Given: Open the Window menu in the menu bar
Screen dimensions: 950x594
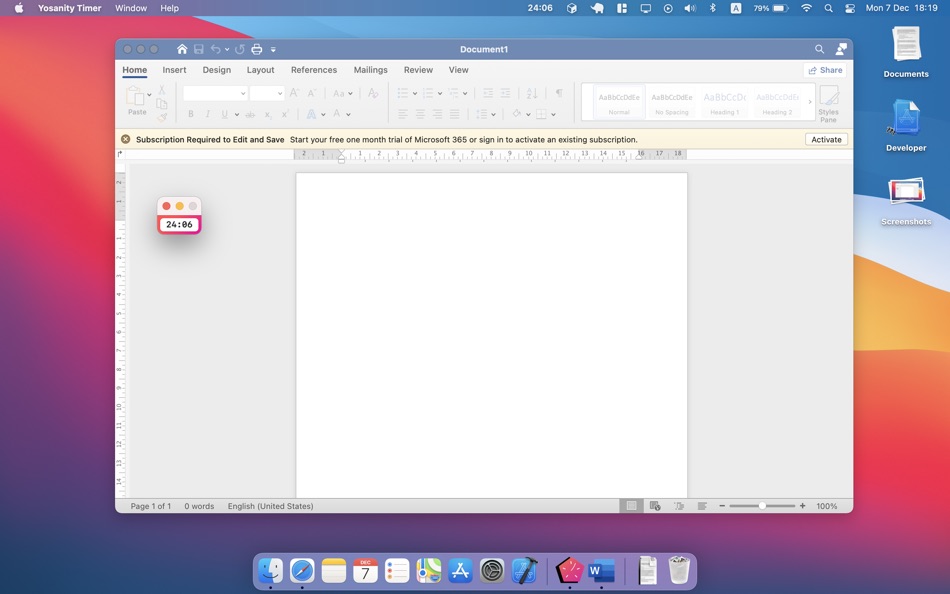Looking at the screenshot, I should [131, 8].
